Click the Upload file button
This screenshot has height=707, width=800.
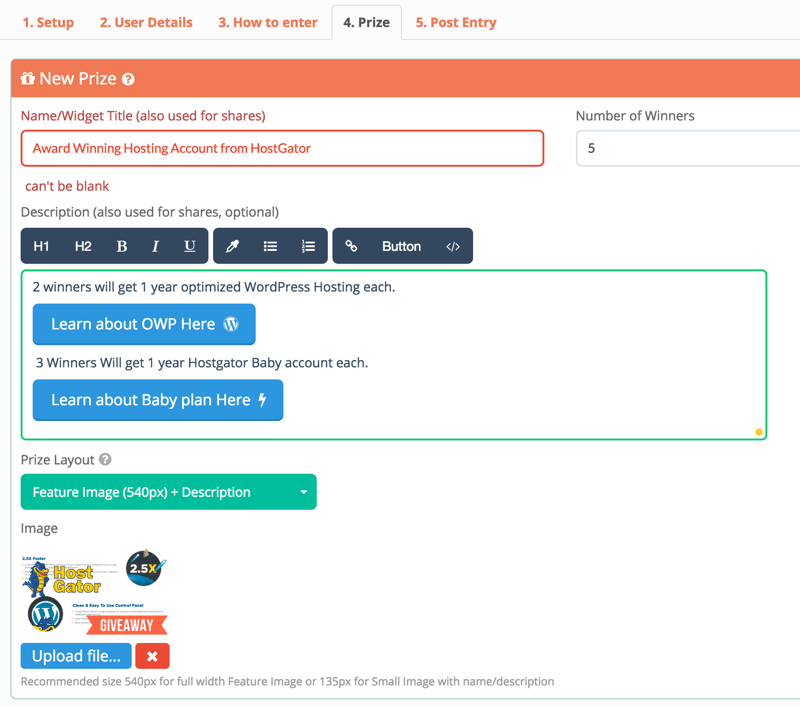click(x=76, y=656)
